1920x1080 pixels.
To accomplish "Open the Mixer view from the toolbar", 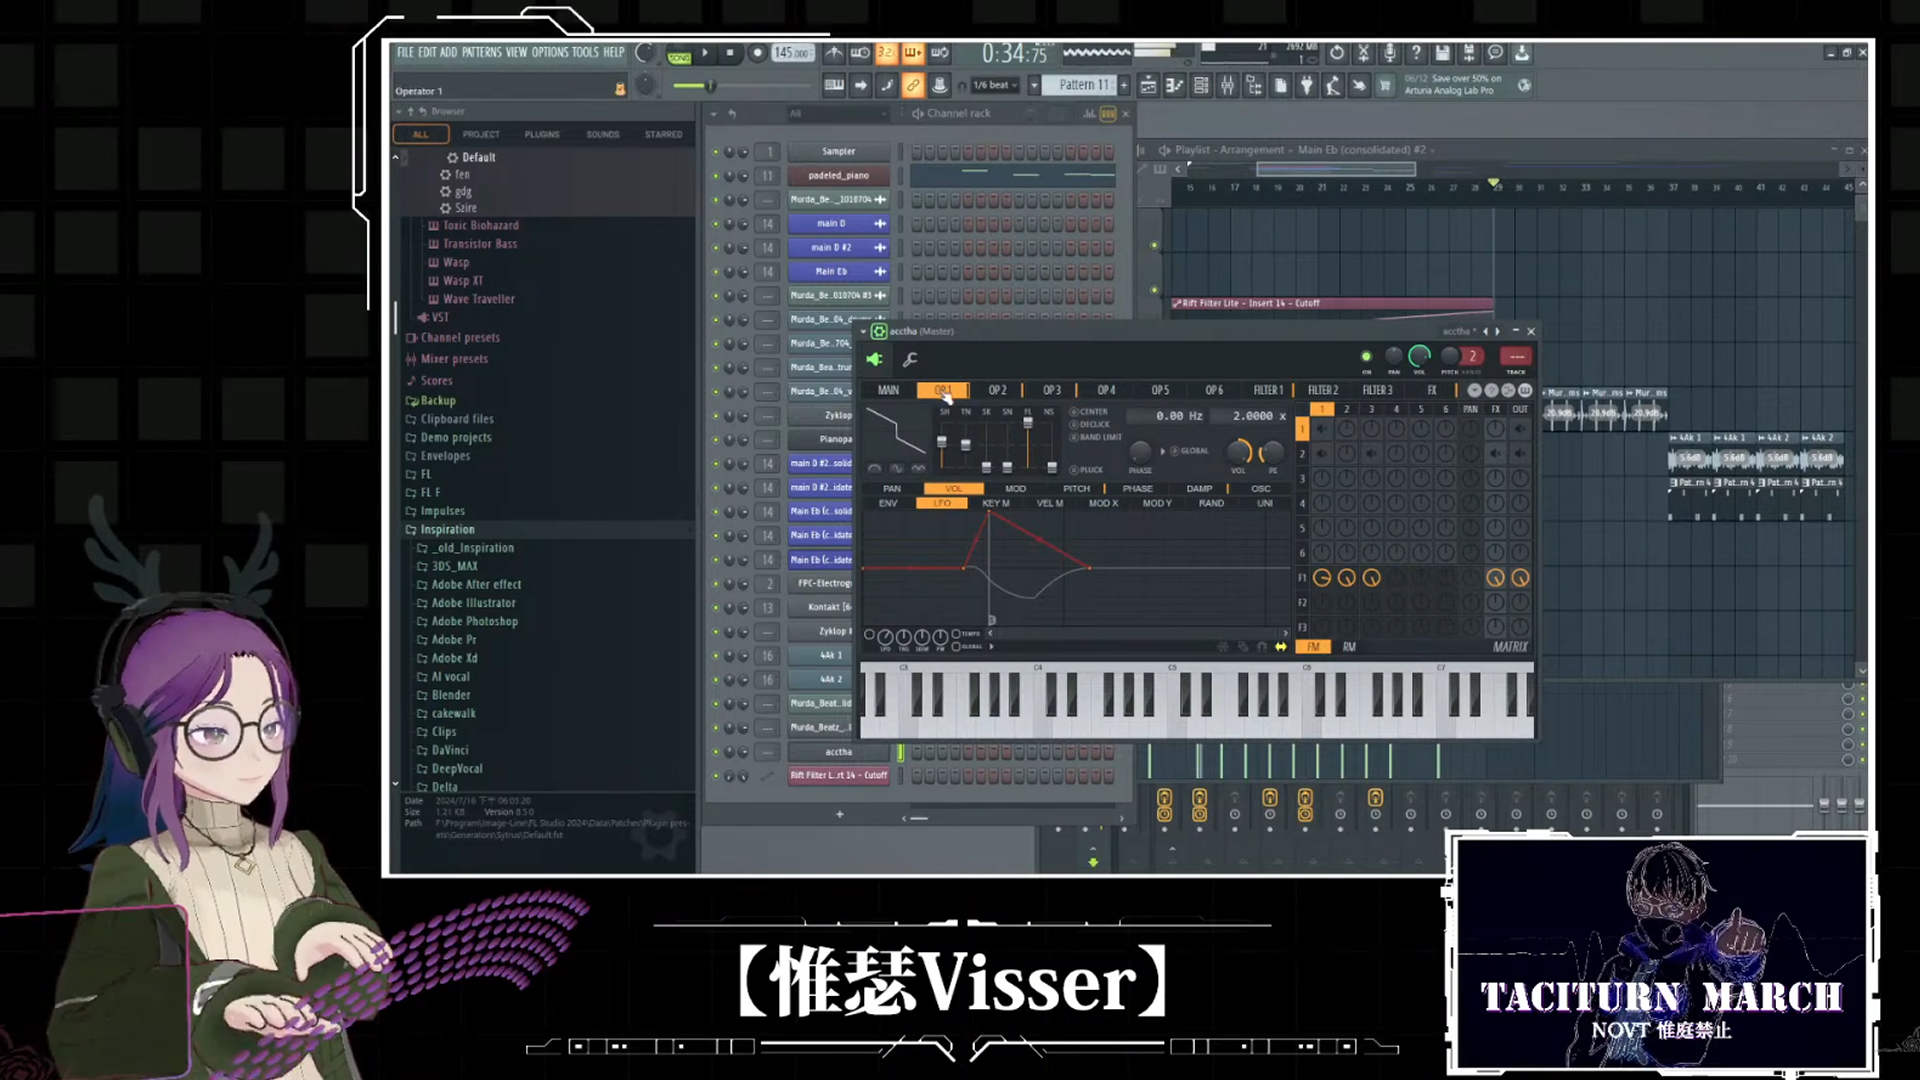I will [1227, 86].
